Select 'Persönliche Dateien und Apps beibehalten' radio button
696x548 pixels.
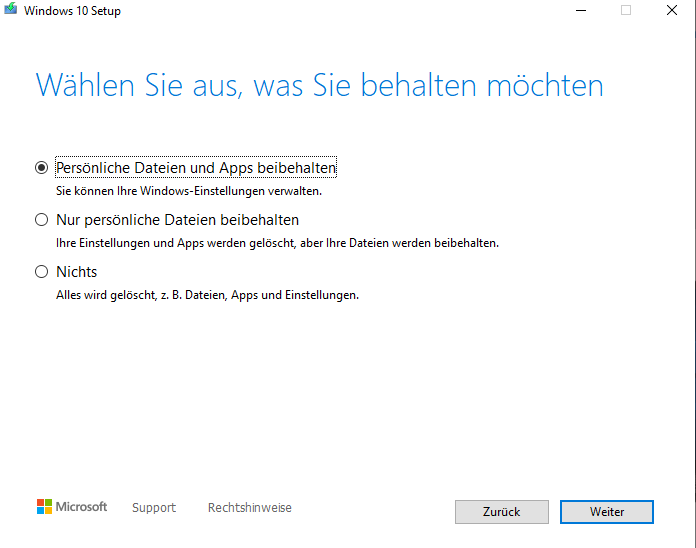click(41, 168)
